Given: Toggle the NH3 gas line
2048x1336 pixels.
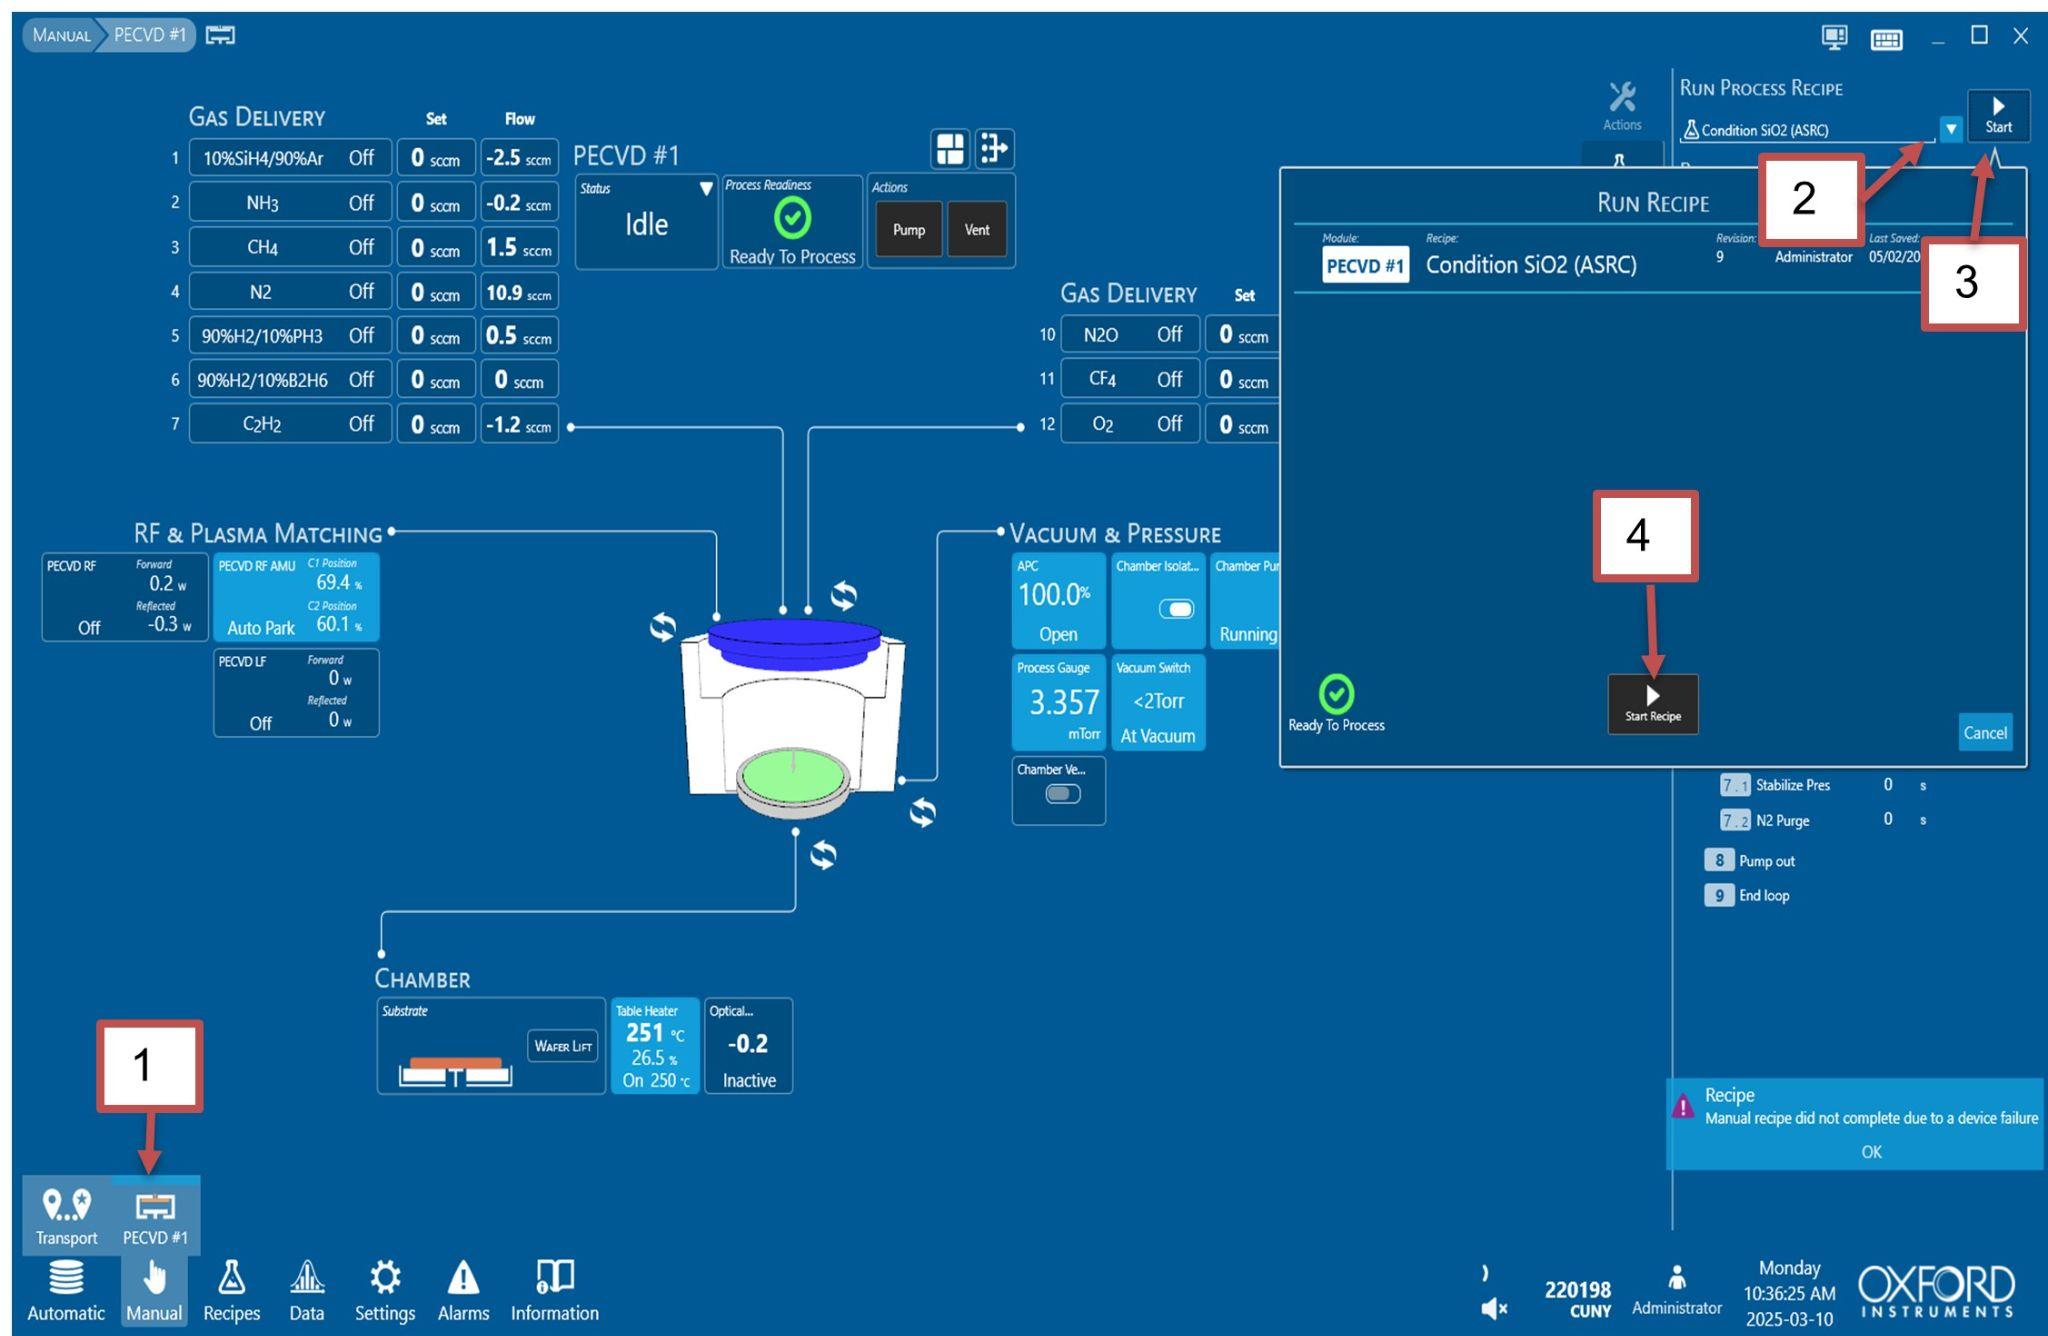Looking at the screenshot, I should pyautogui.click(x=290, y=203).
